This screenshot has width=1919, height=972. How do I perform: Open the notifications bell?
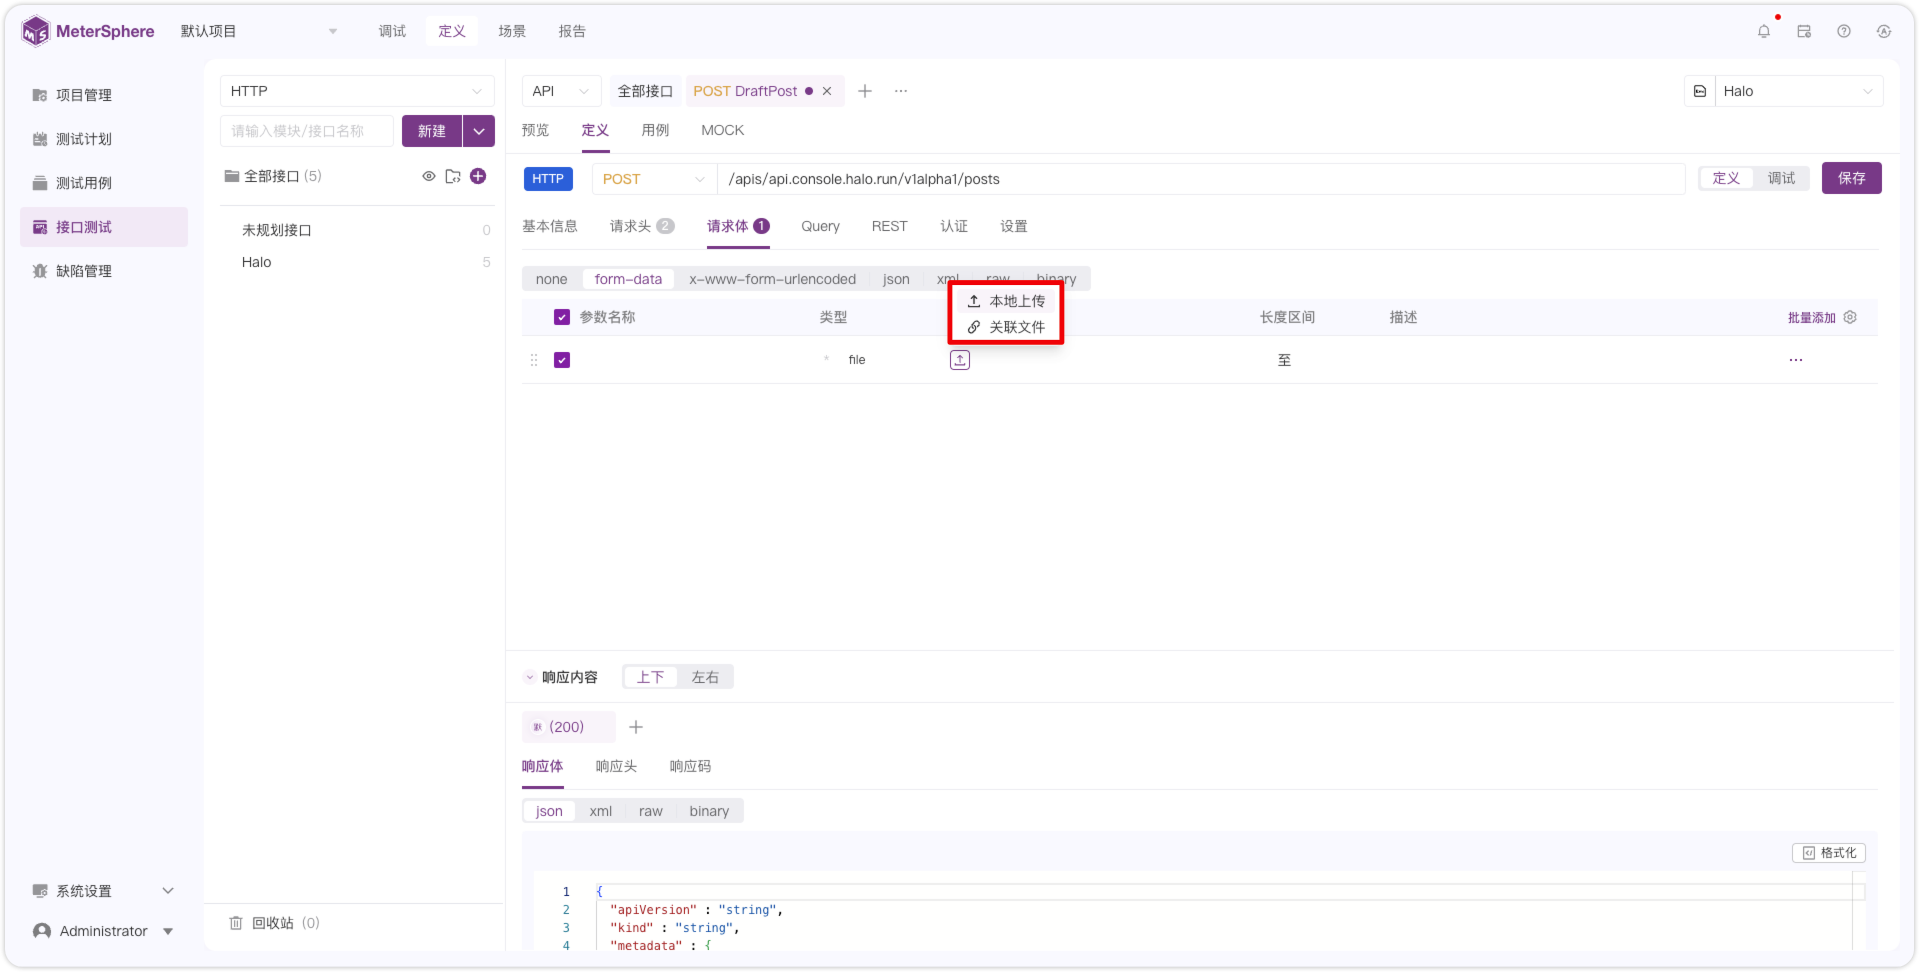(1763, 31)
